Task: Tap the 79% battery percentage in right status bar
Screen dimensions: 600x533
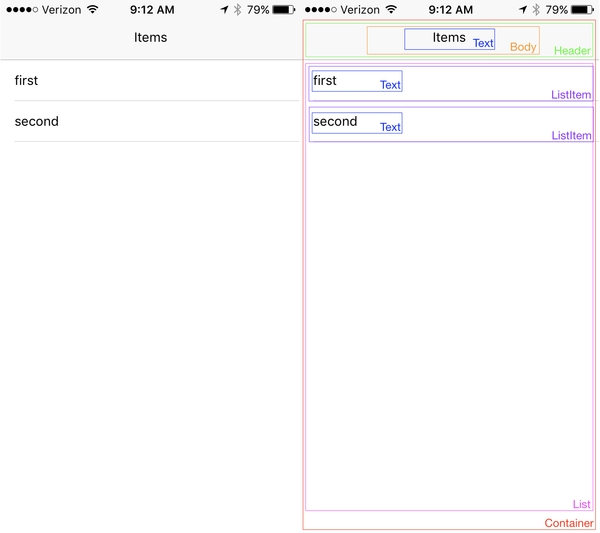Action: coord(557,10)
